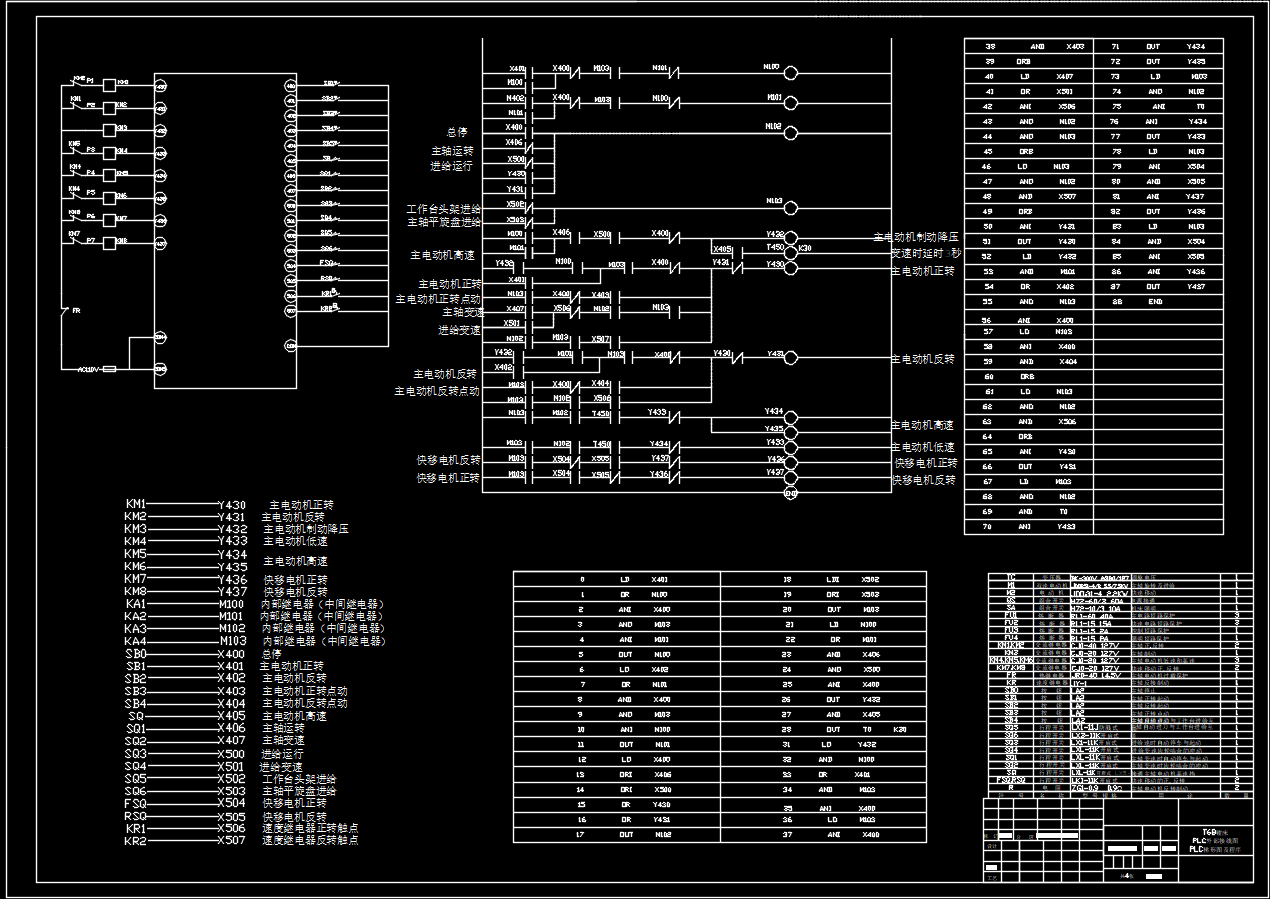Click RSQ label in I/O assignment list
Viewport: 1270px width, 899px height.
click(x=136, y=816)
